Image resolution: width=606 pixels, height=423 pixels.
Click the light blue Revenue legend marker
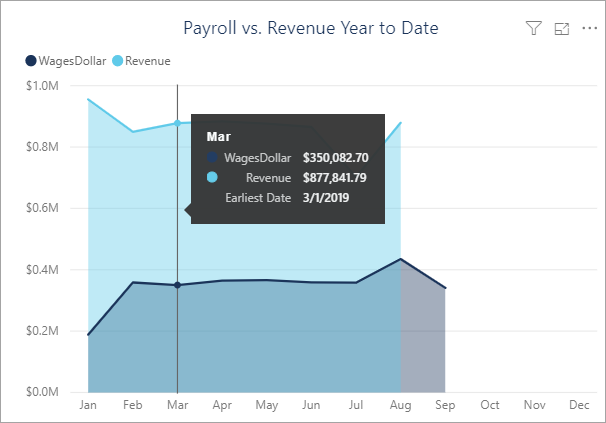point(118,61)
